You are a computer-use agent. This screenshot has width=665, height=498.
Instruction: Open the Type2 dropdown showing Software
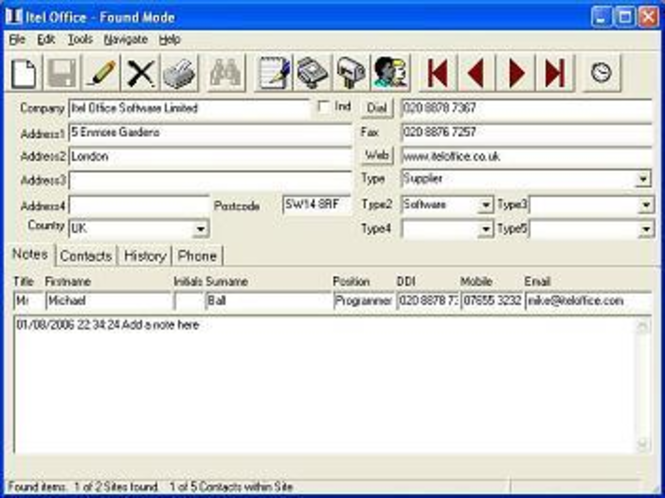coord(486,205)
